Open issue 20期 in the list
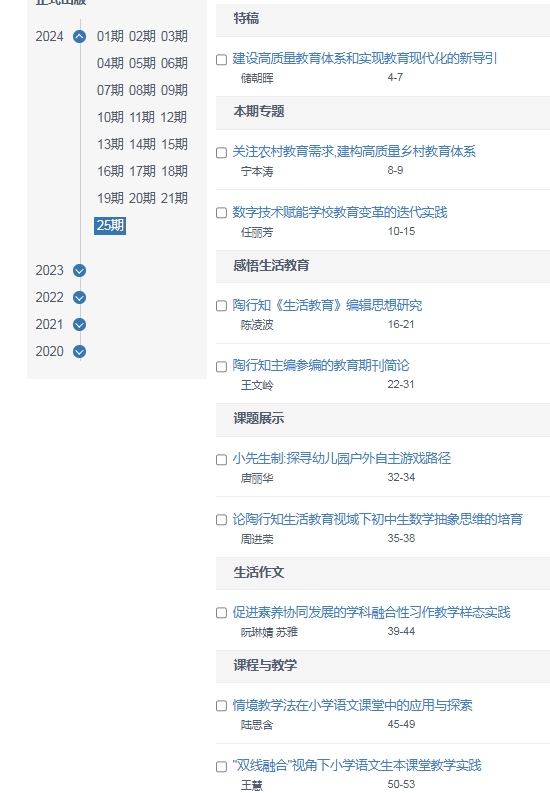The image size is (550, 793). pos(142,198)
